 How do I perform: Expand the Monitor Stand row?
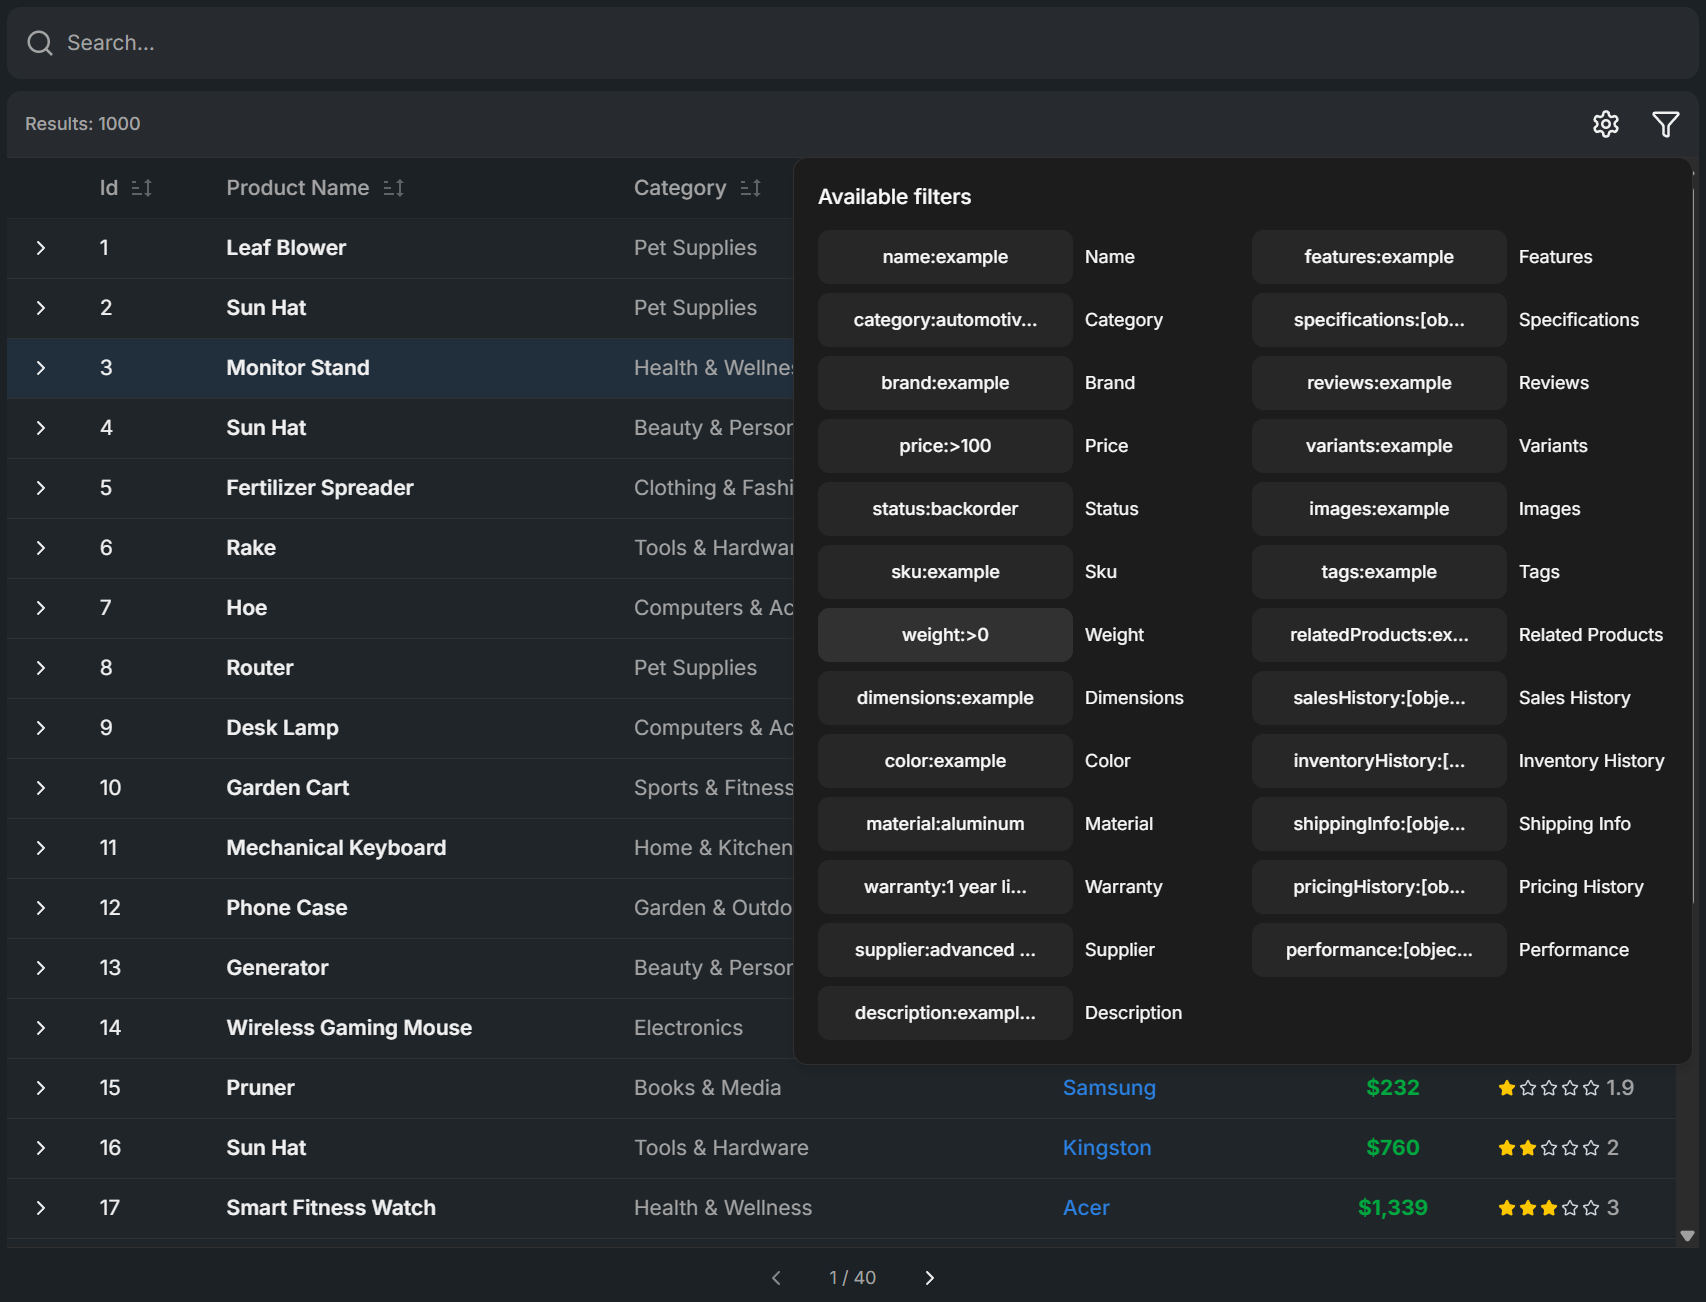(41, 368)
